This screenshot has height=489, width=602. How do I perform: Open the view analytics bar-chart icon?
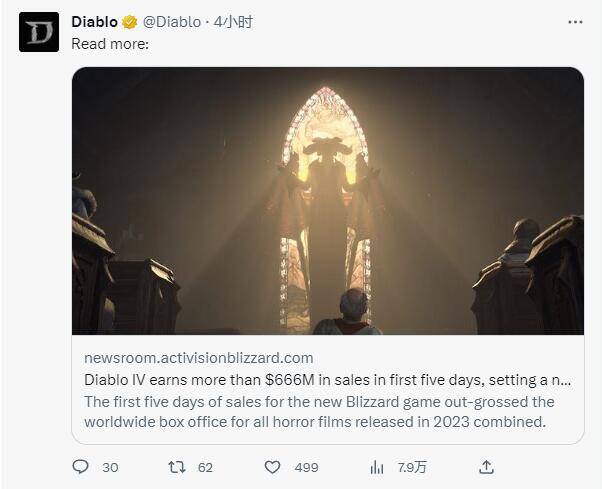pos(377,467)
